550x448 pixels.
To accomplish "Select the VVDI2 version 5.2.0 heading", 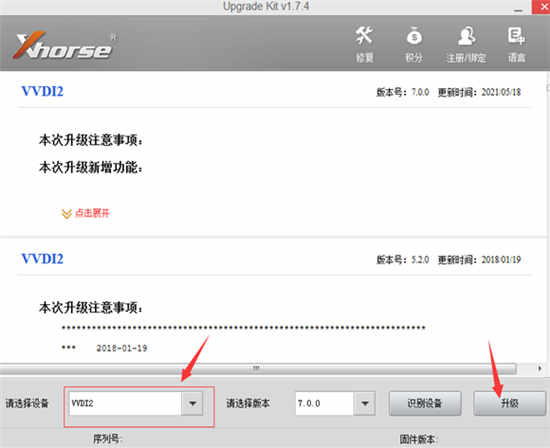I will tap(42, 259).
